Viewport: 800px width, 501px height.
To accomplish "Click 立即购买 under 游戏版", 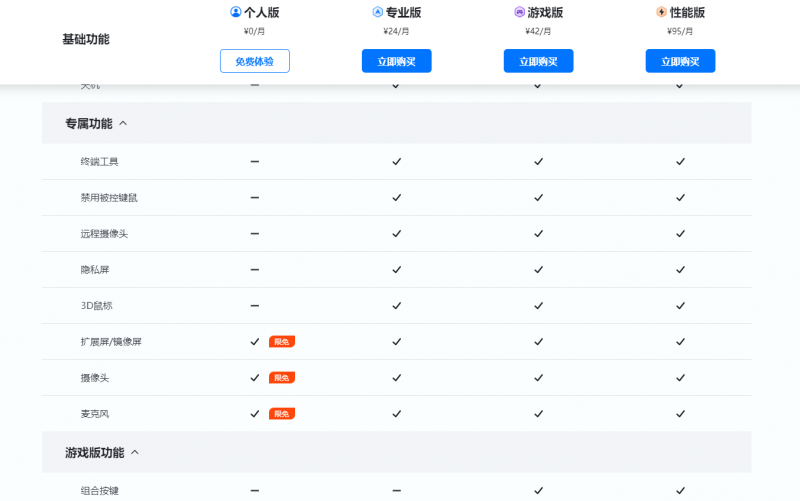I will [x=538, y=61].
